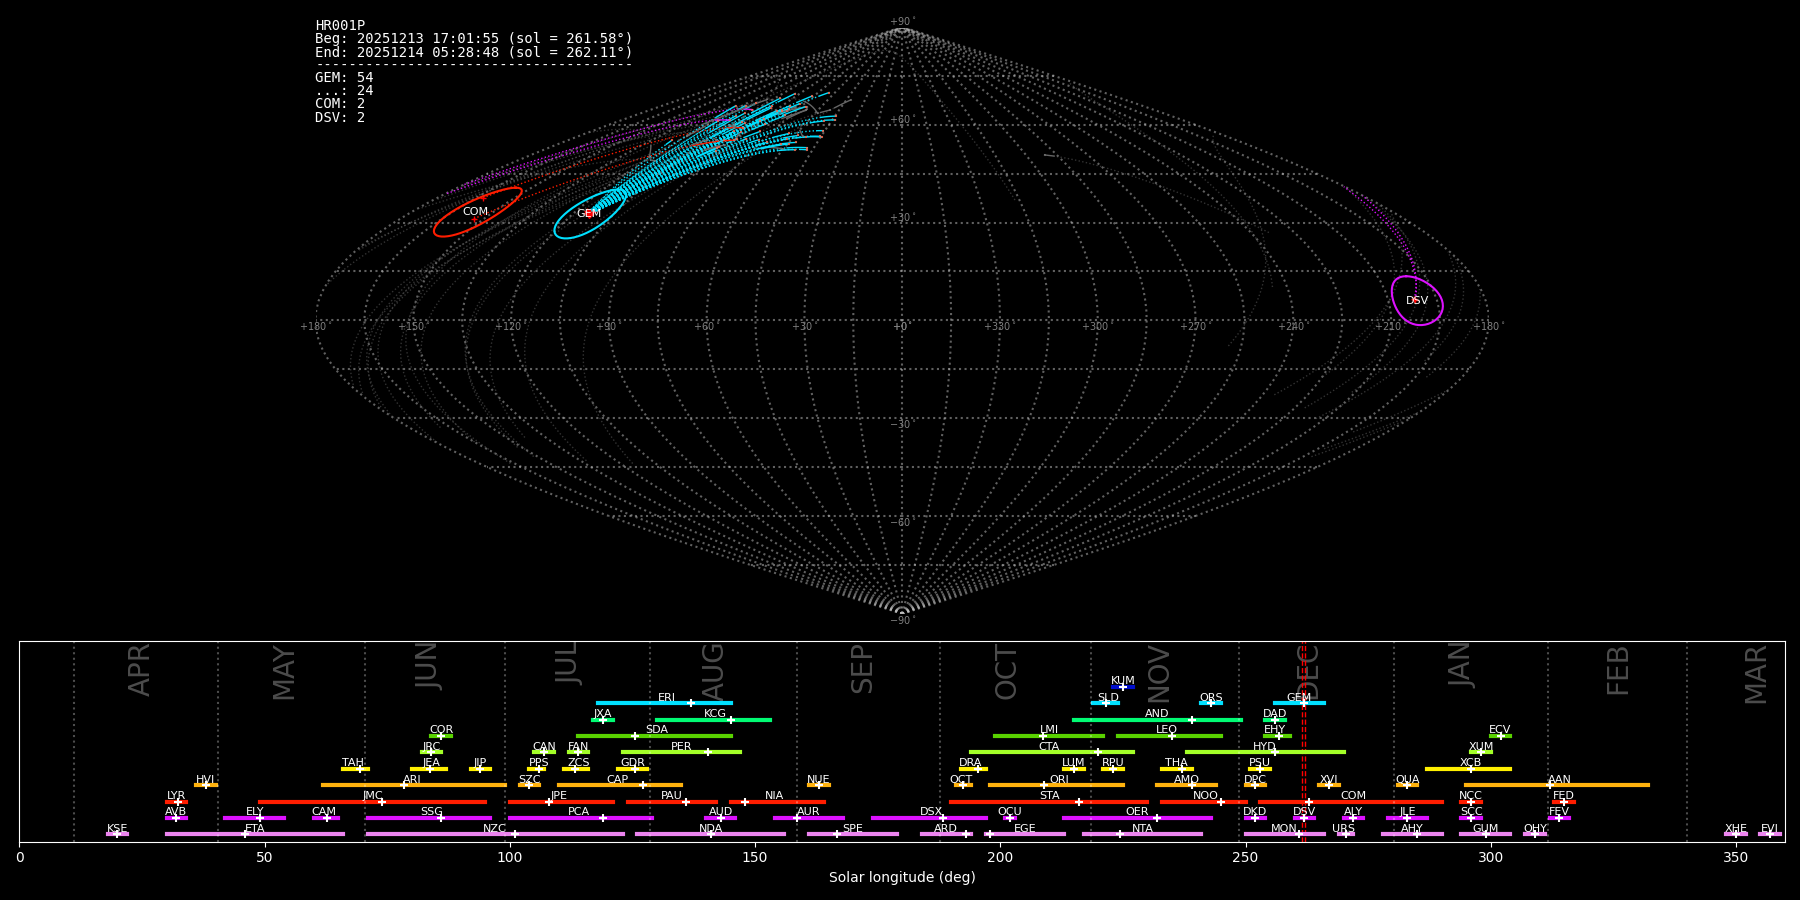Click the 'DSV: 2' count entry

[x=340, y=118]
